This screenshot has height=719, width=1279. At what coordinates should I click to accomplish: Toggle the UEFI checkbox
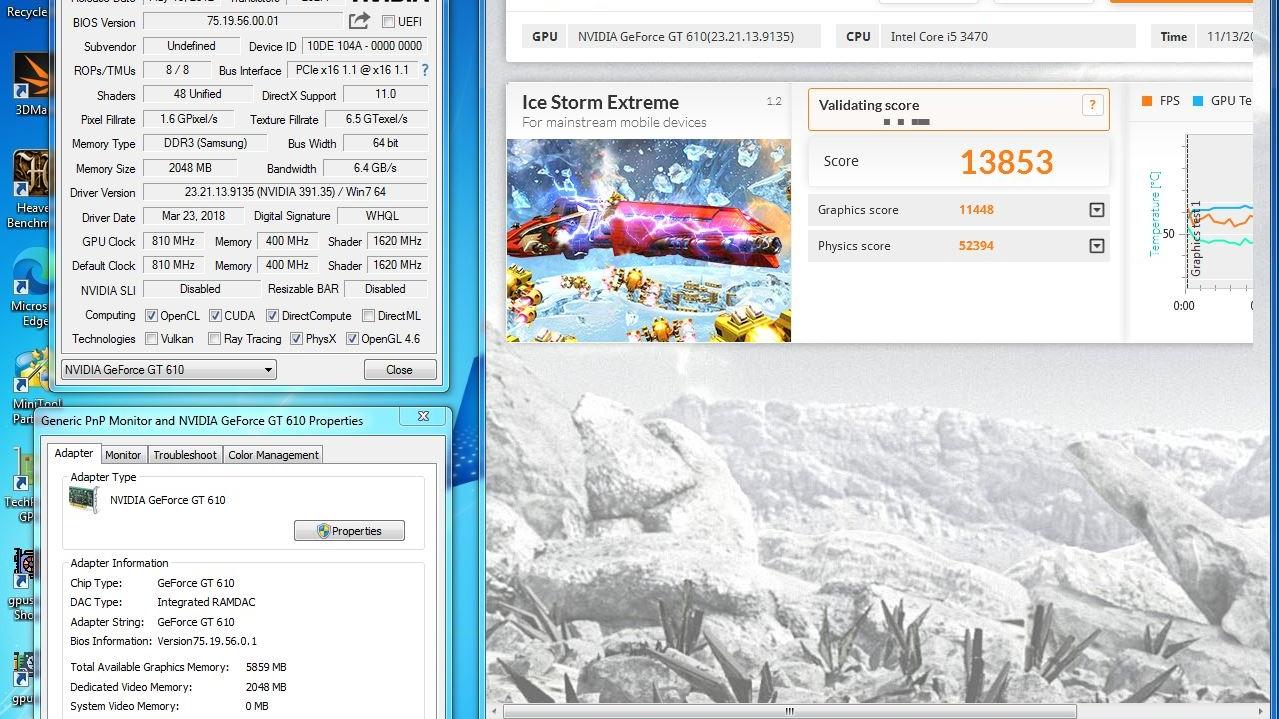pyautogui.click(x=388, y=22)
